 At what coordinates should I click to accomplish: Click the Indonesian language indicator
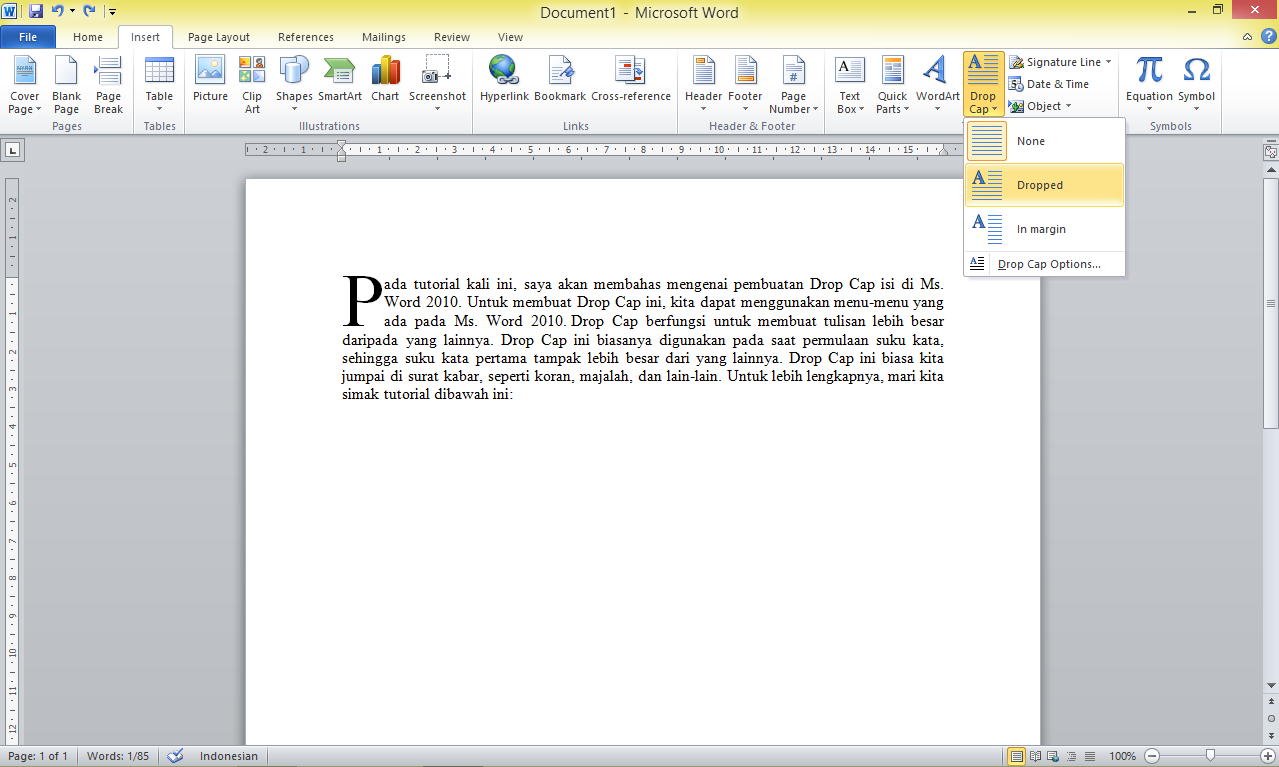pyautogui.click(x=229, y=756)
